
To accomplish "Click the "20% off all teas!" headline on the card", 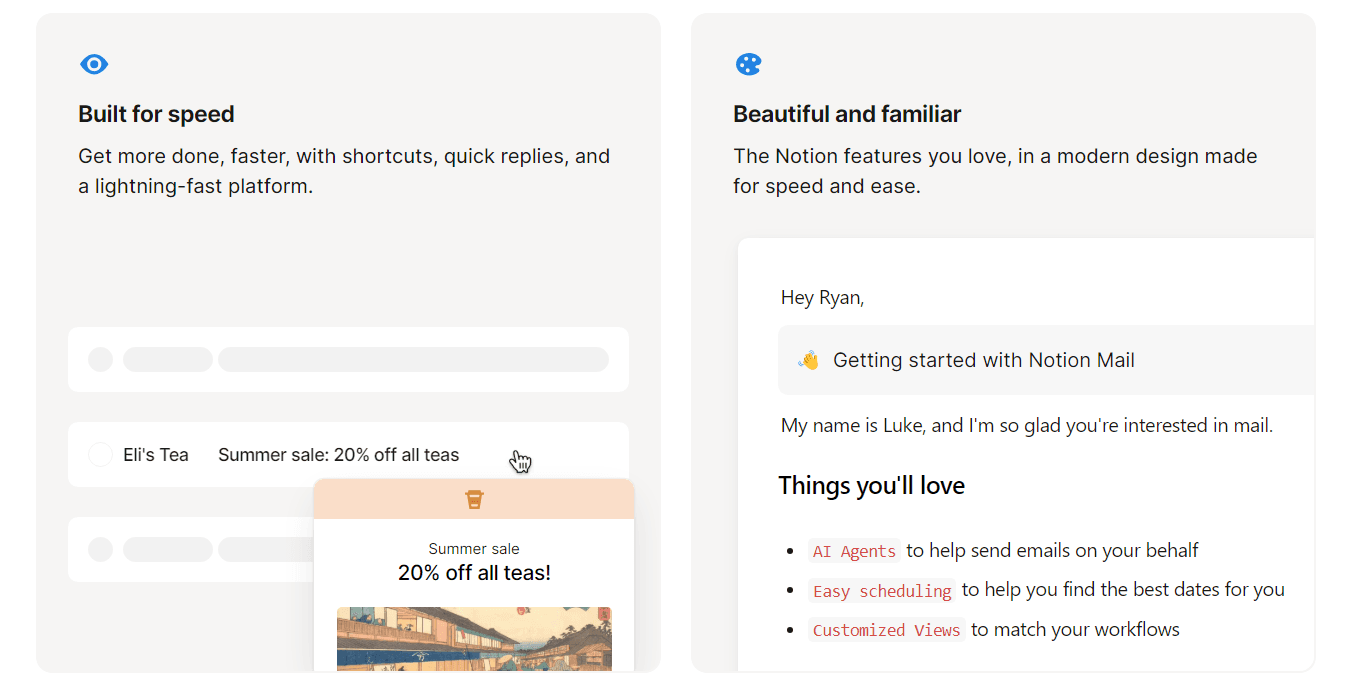I will (474, 572).
